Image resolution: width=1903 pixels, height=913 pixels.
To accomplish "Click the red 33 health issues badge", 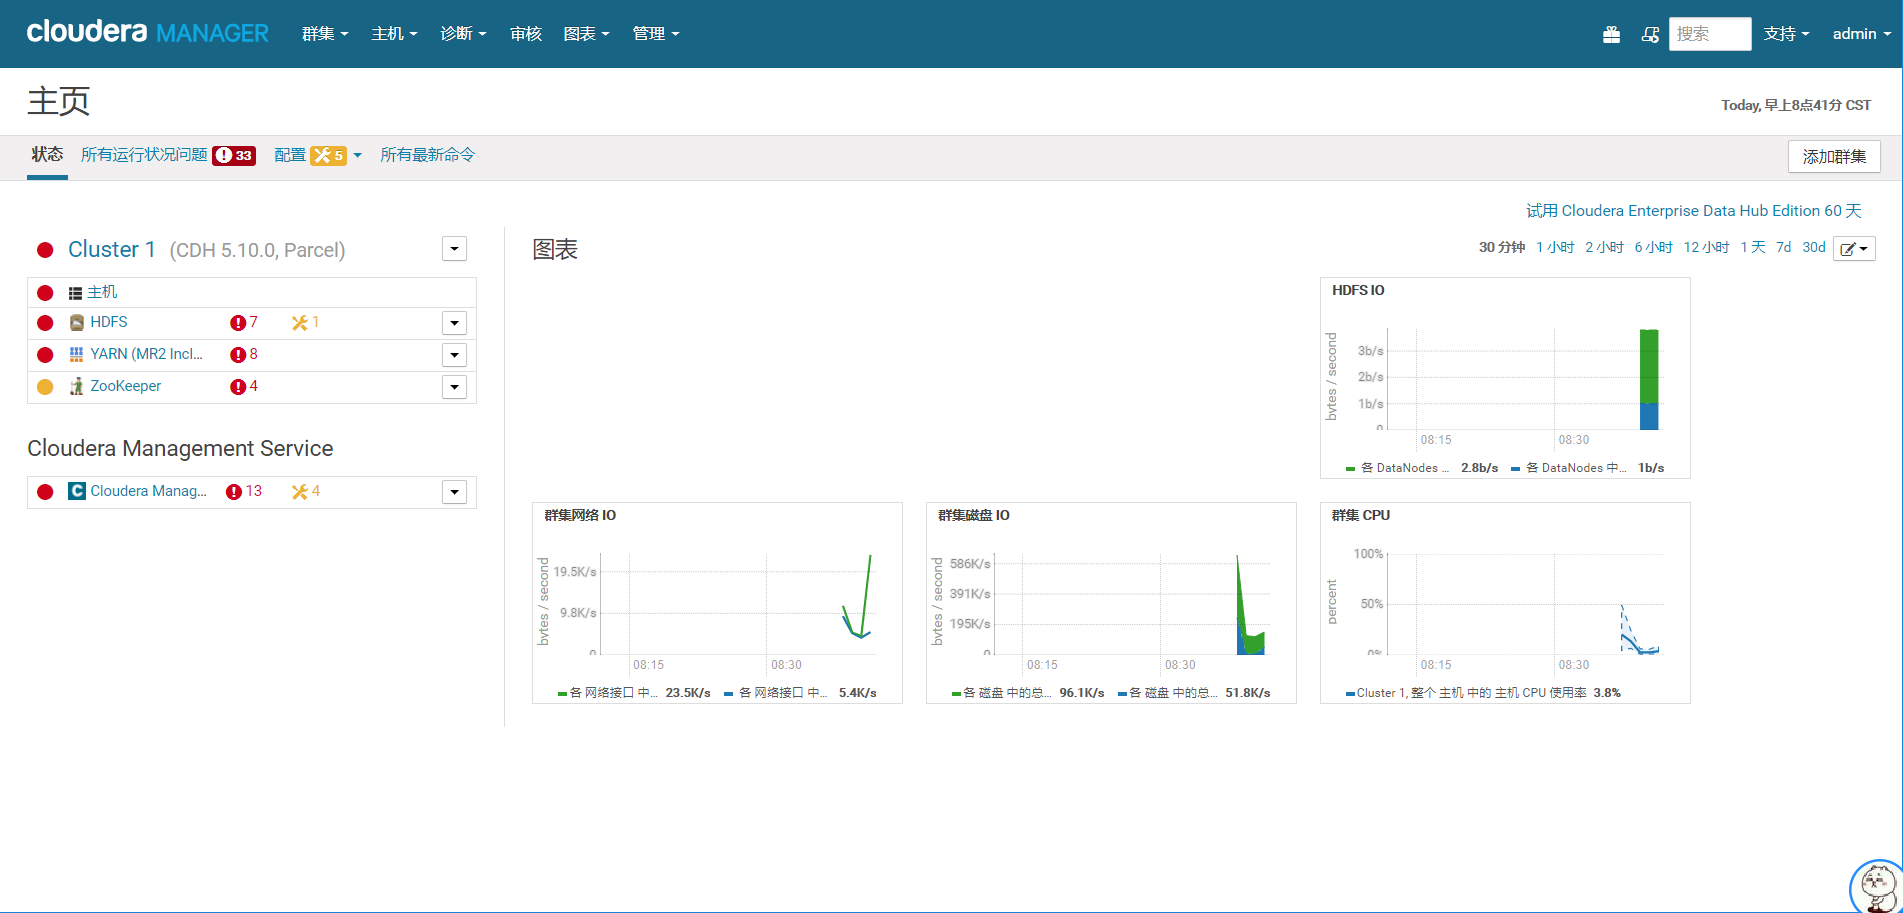I will (234, 155).
